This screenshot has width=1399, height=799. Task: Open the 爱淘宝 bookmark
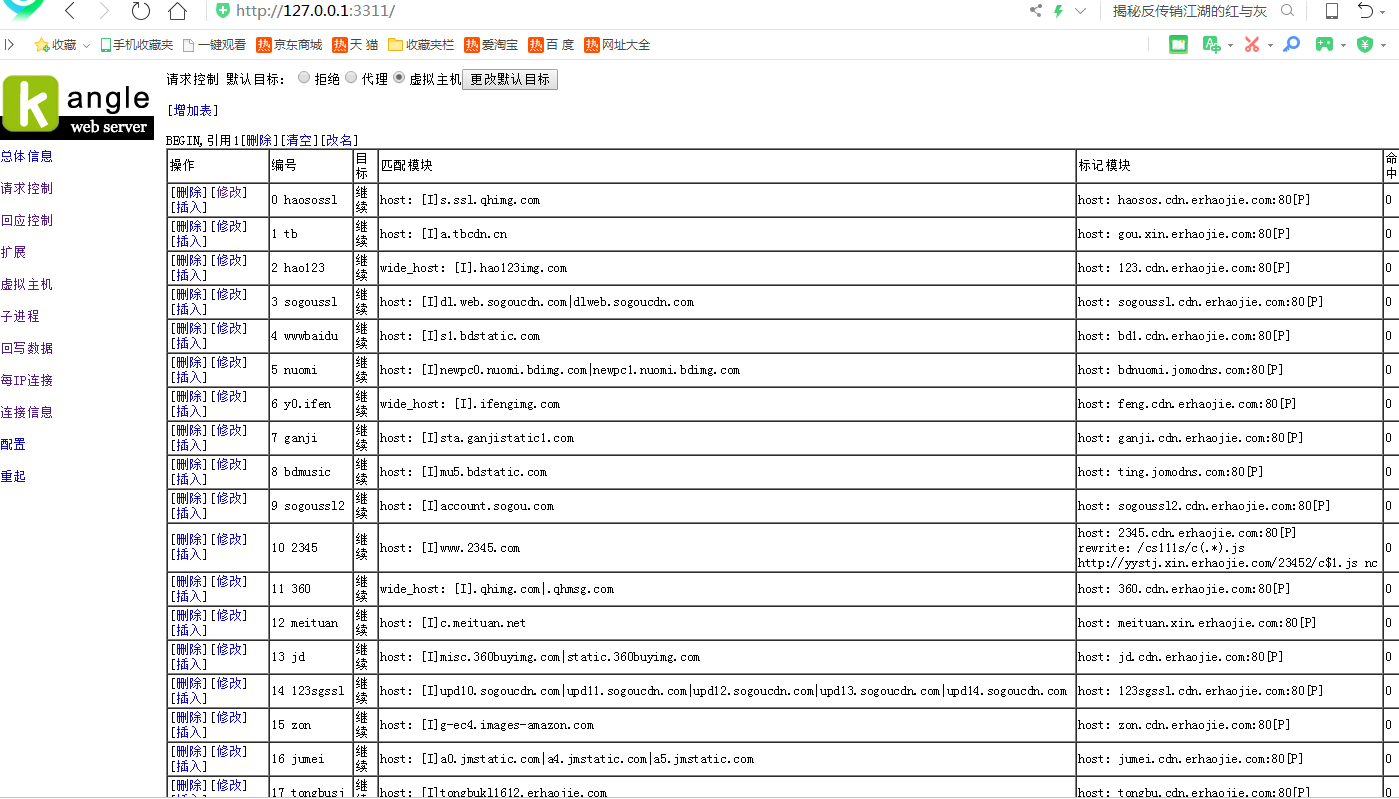click(x=491, y=45)
